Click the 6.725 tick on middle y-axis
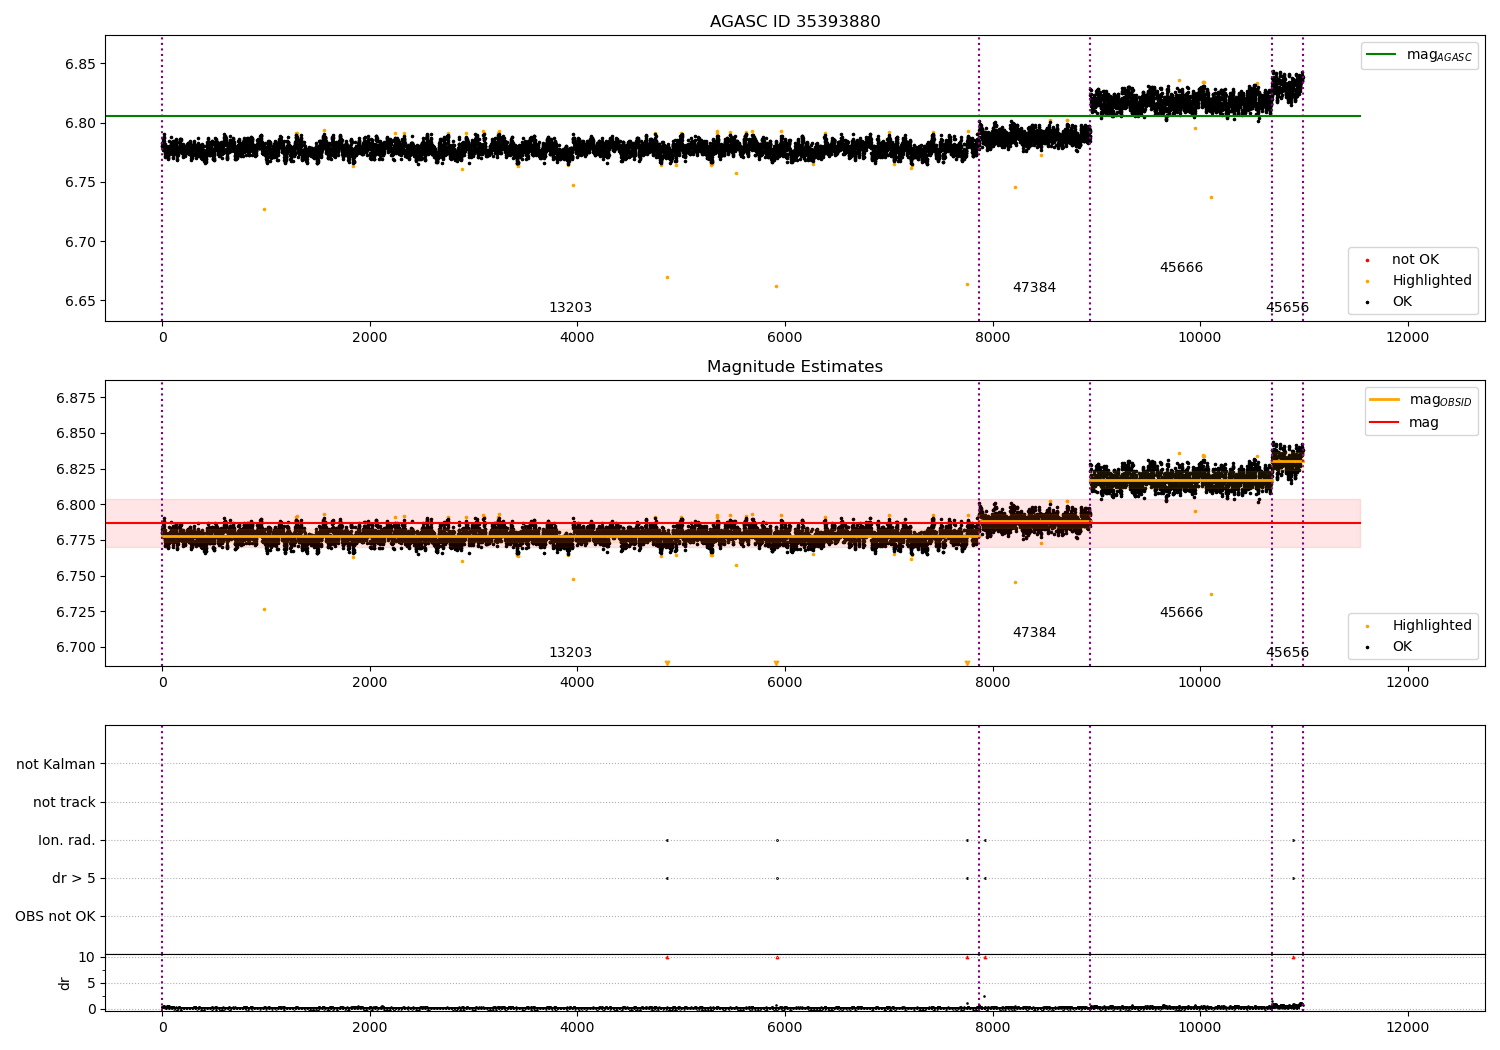This screenshot has width=1500, height=1050. [x=76, y=611]
